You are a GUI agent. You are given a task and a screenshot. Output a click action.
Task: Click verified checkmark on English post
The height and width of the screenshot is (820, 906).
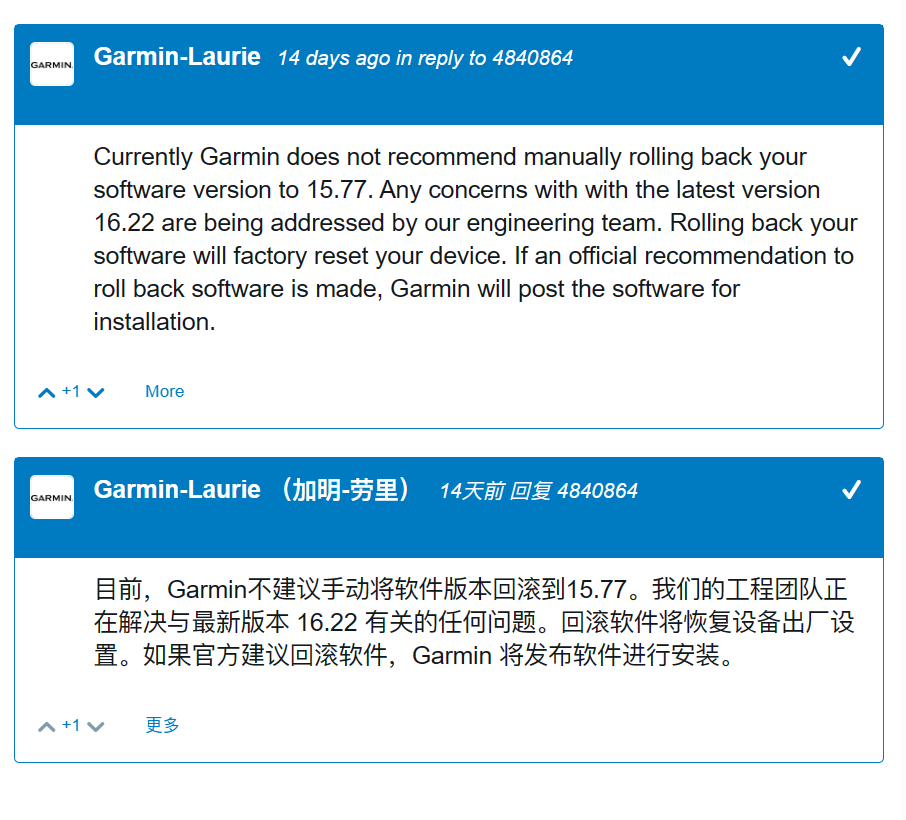[851, 58]
